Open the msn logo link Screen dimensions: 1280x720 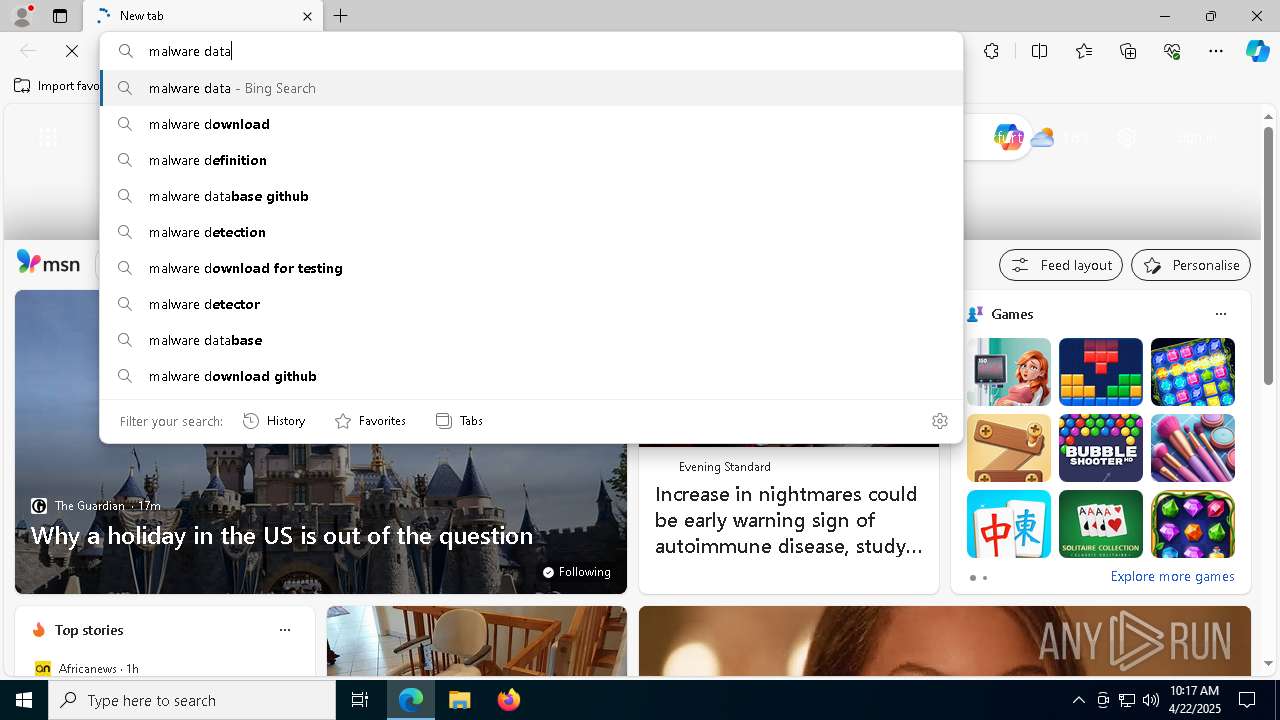48,263
